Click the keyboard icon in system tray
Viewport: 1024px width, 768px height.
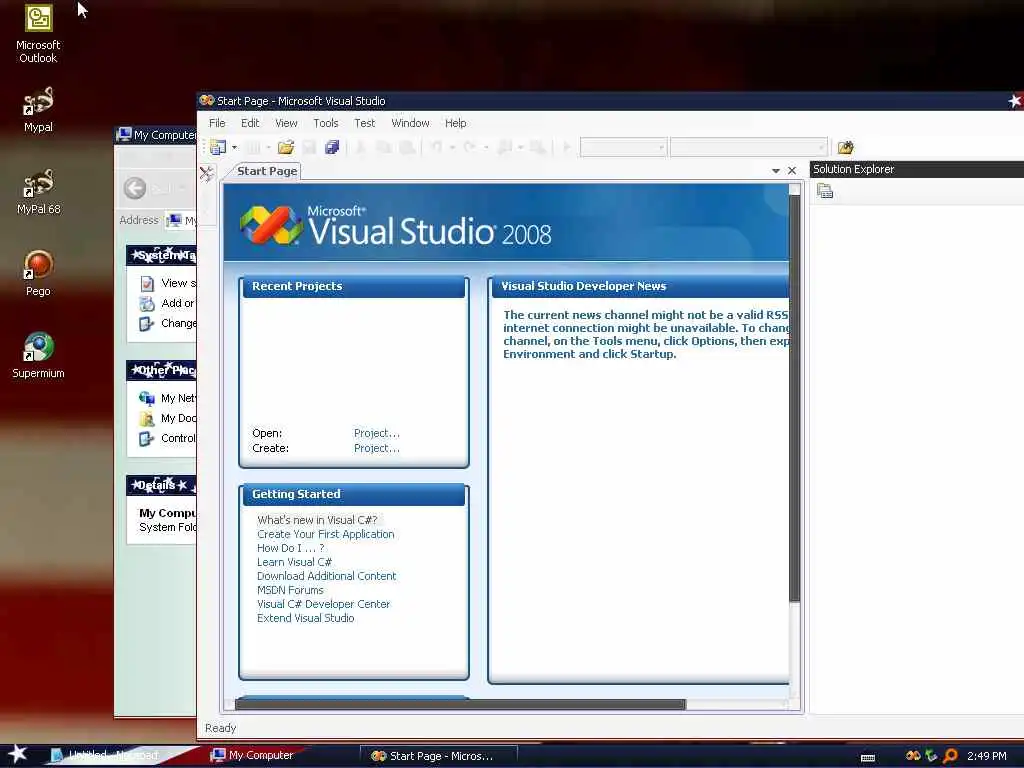(x=868, y=758)
